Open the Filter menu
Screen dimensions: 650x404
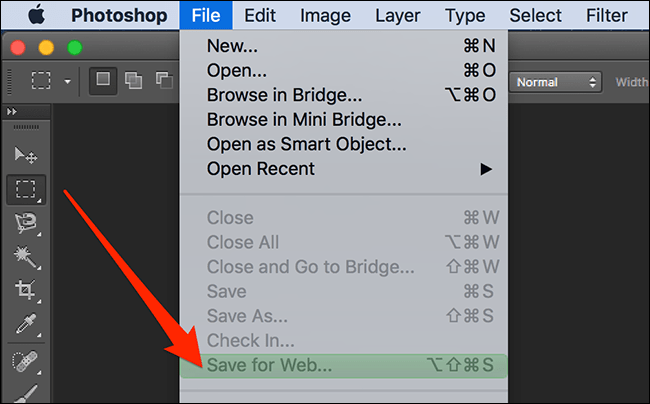pos(606,15)
